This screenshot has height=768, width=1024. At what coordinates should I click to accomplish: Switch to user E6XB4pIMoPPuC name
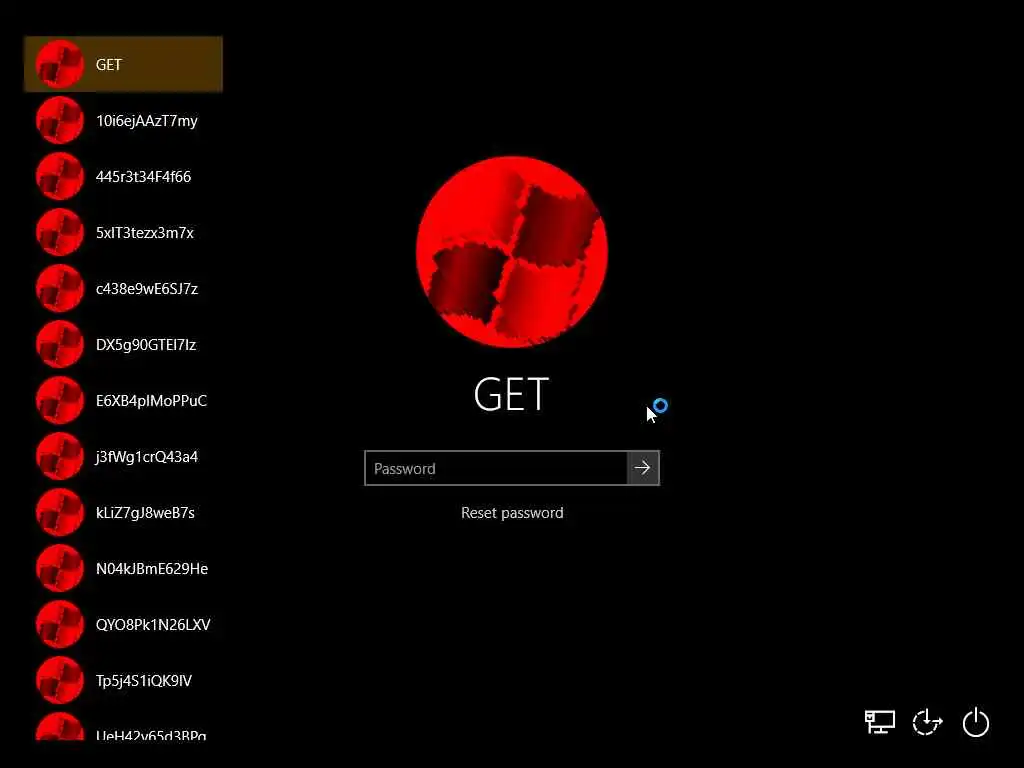[x=151, y=400]
